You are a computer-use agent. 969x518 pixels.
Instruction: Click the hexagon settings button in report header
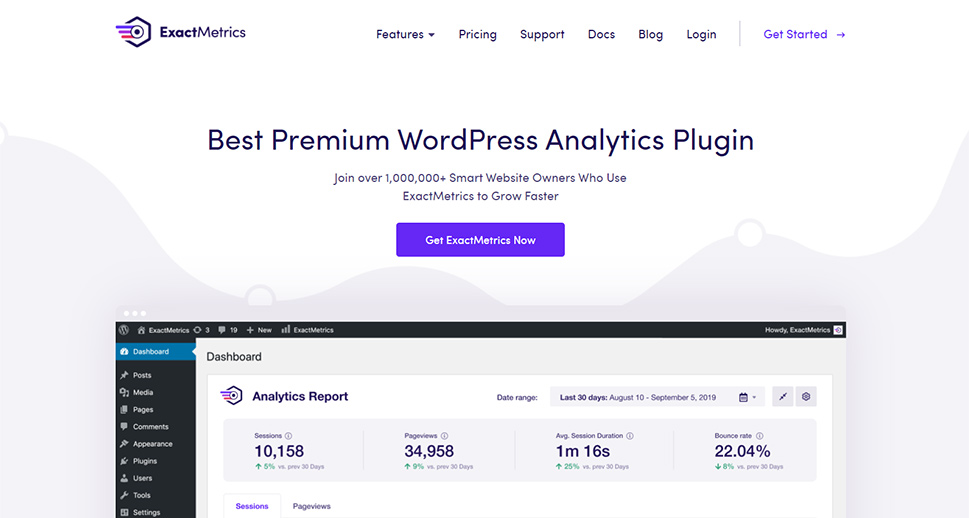coord(806,397)
